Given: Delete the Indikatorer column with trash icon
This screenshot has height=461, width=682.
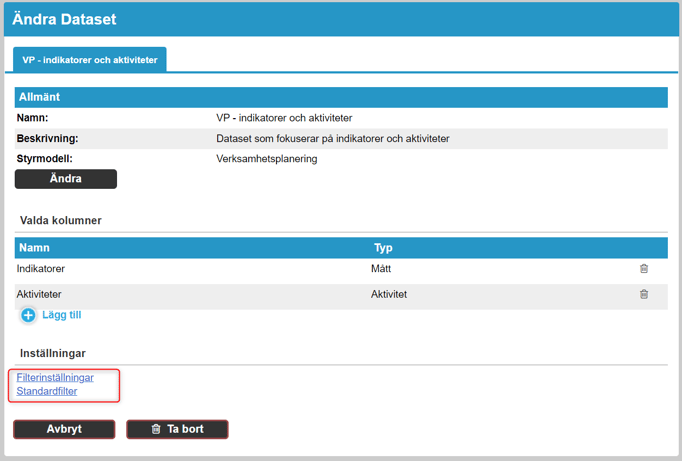Looking at the screenshot, I should (644, 269).
